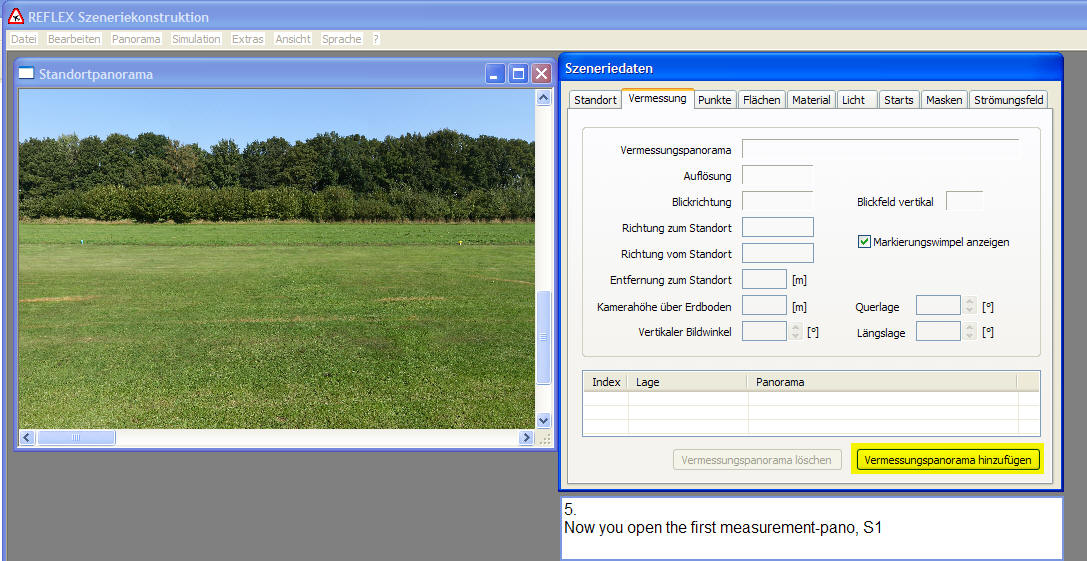Switch to the Licht tab

pyautogui.click(x=858, y=100)
